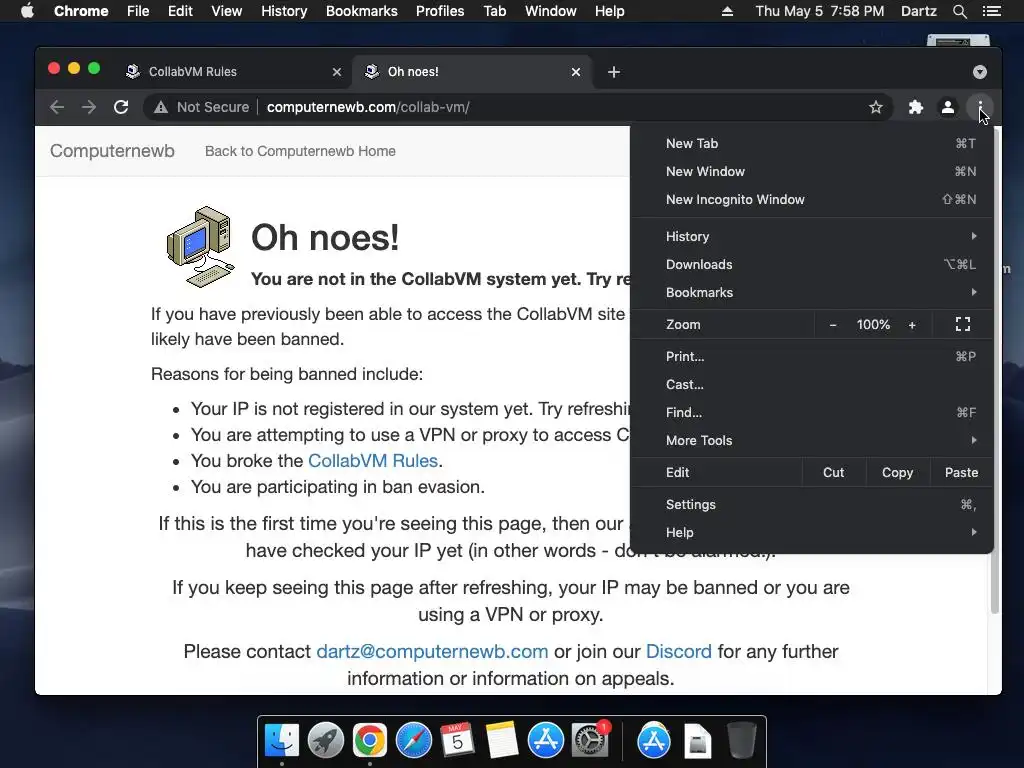The width and height of the screenshot is (1024, 768).
Task: Open Downloads from the menu
Action: [x=812, y=264]
